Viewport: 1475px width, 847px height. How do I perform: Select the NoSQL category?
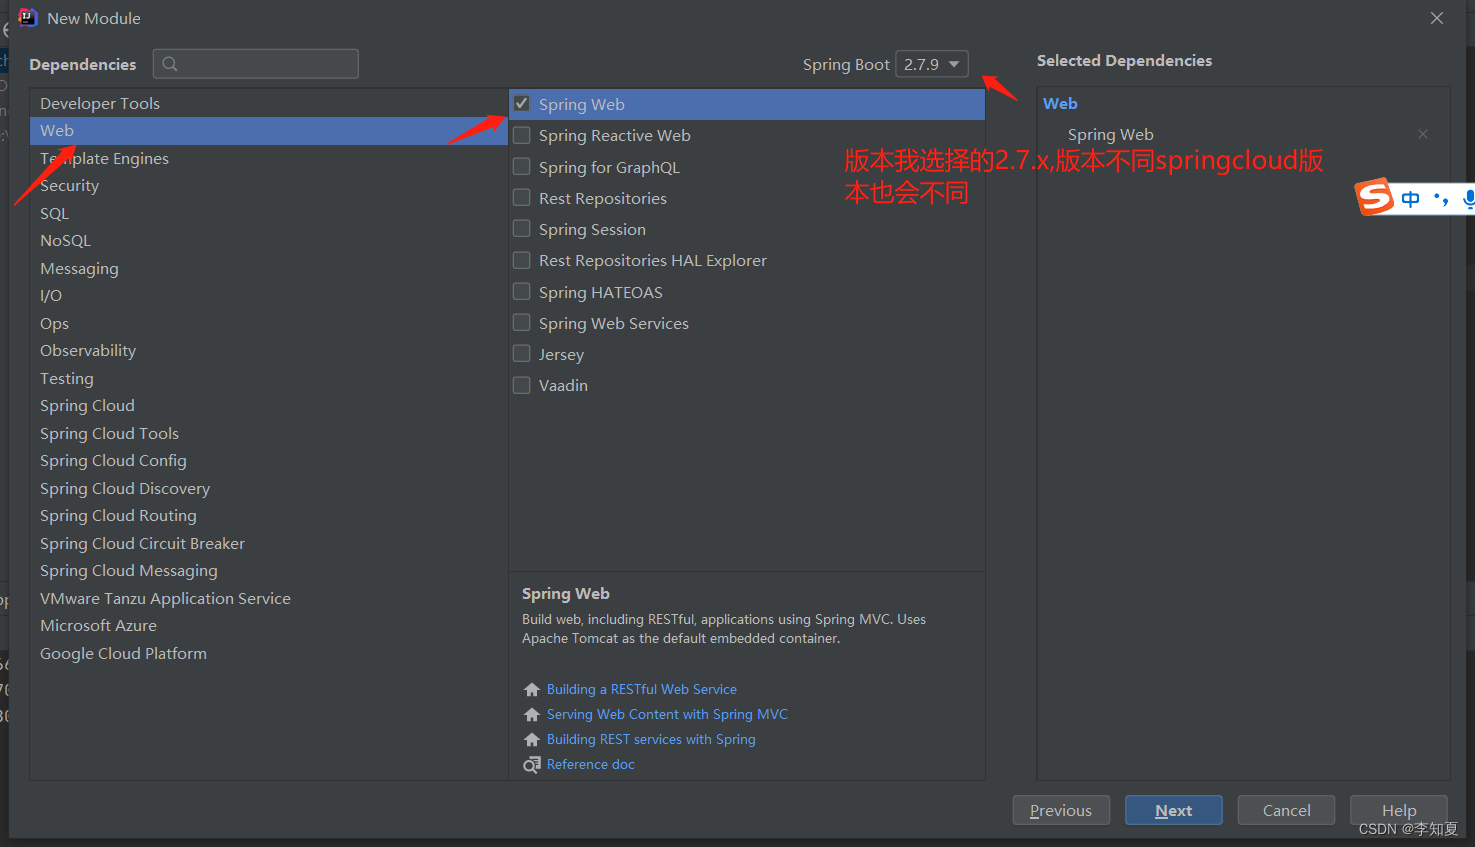pyautogui.click(x=269, y=241)
